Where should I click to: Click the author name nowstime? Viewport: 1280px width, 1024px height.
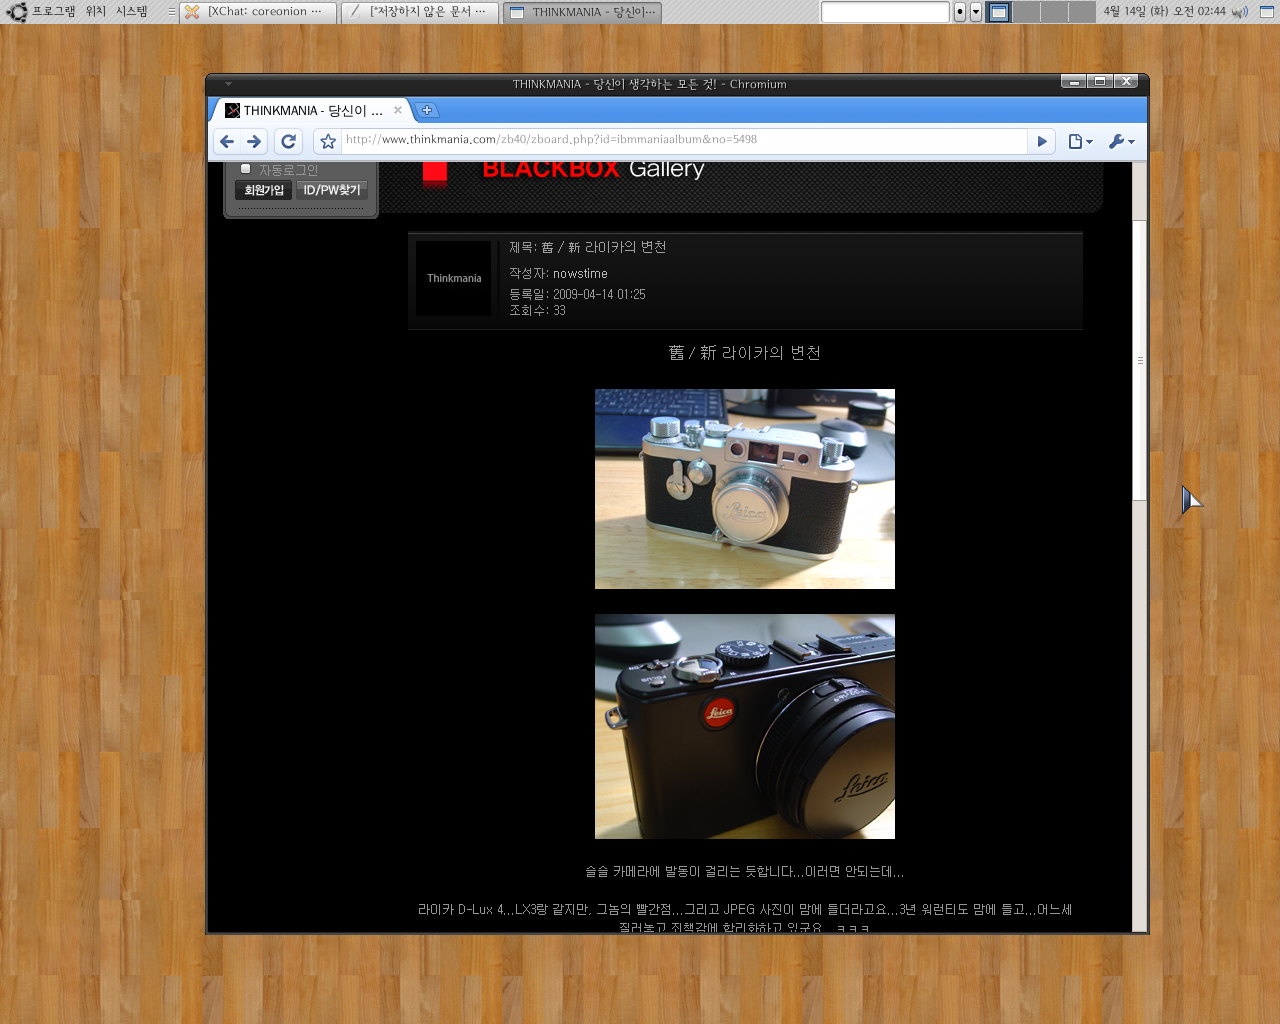(x=580, y=273)
